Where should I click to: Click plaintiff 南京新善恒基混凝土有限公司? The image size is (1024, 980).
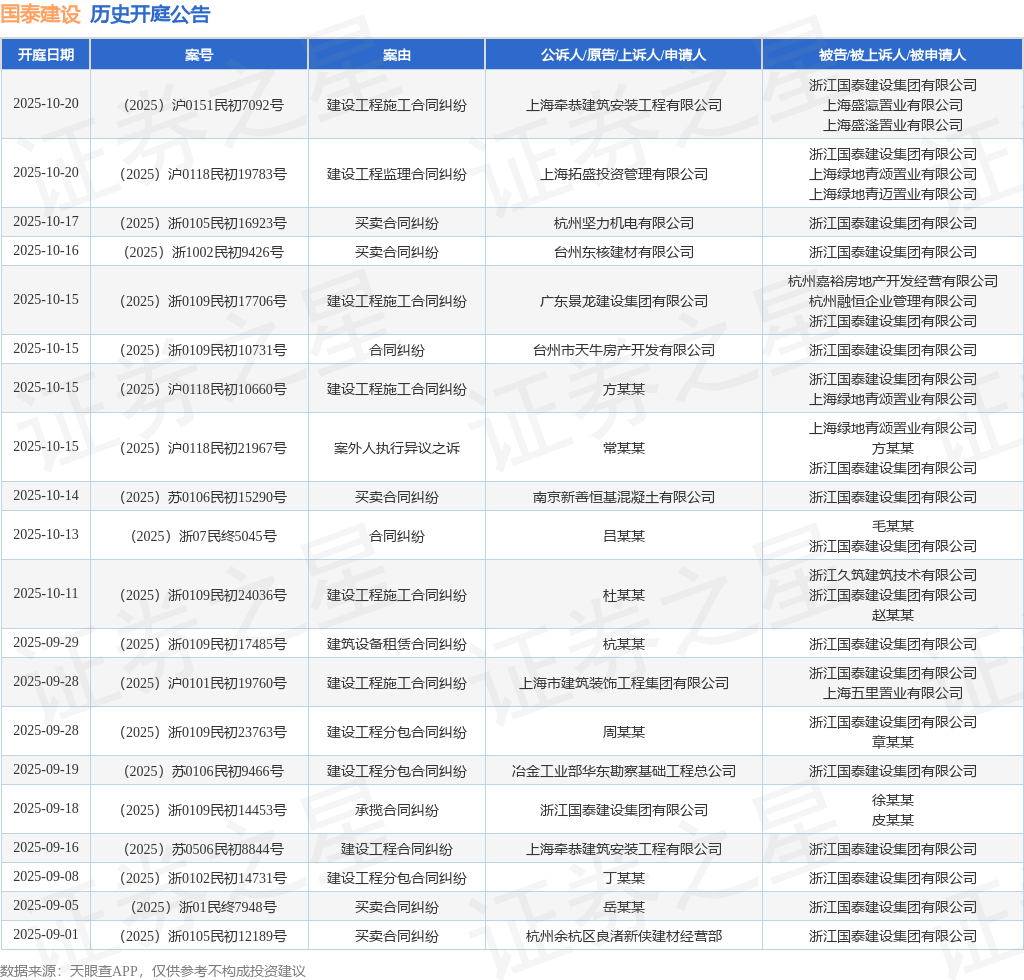[624, 497]
